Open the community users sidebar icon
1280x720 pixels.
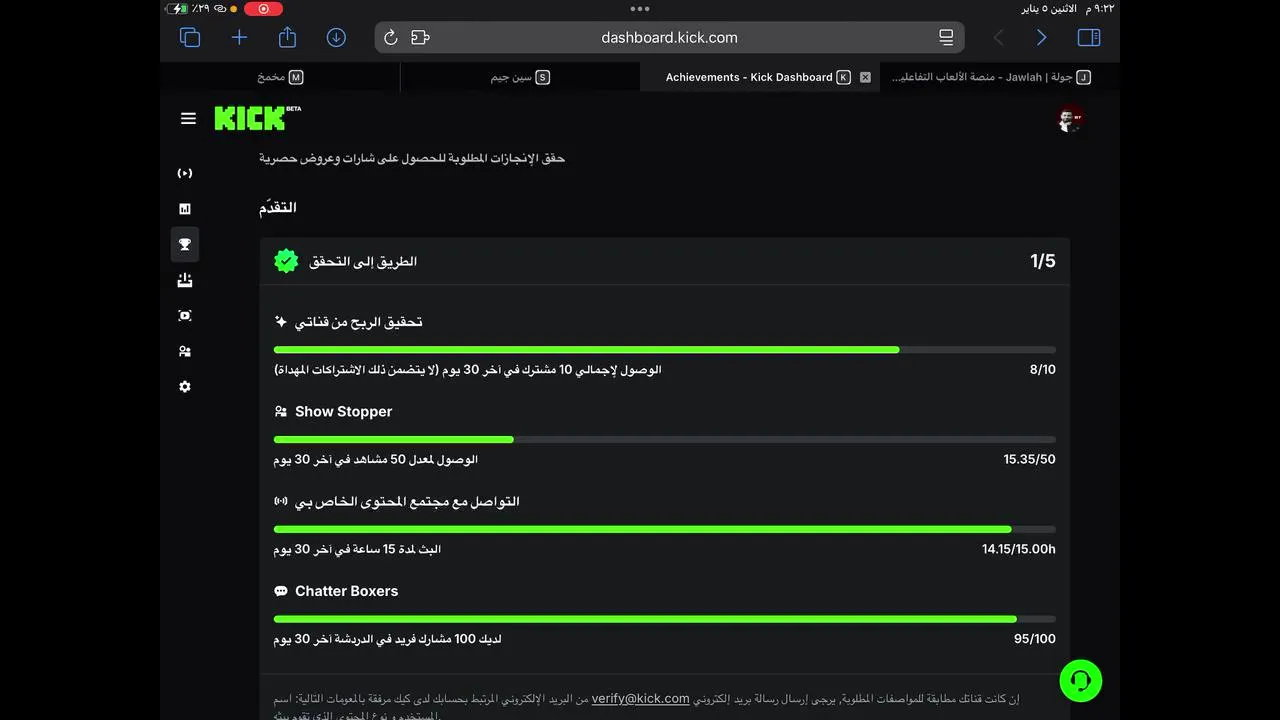pyautogui.click(x=185, y=352)
